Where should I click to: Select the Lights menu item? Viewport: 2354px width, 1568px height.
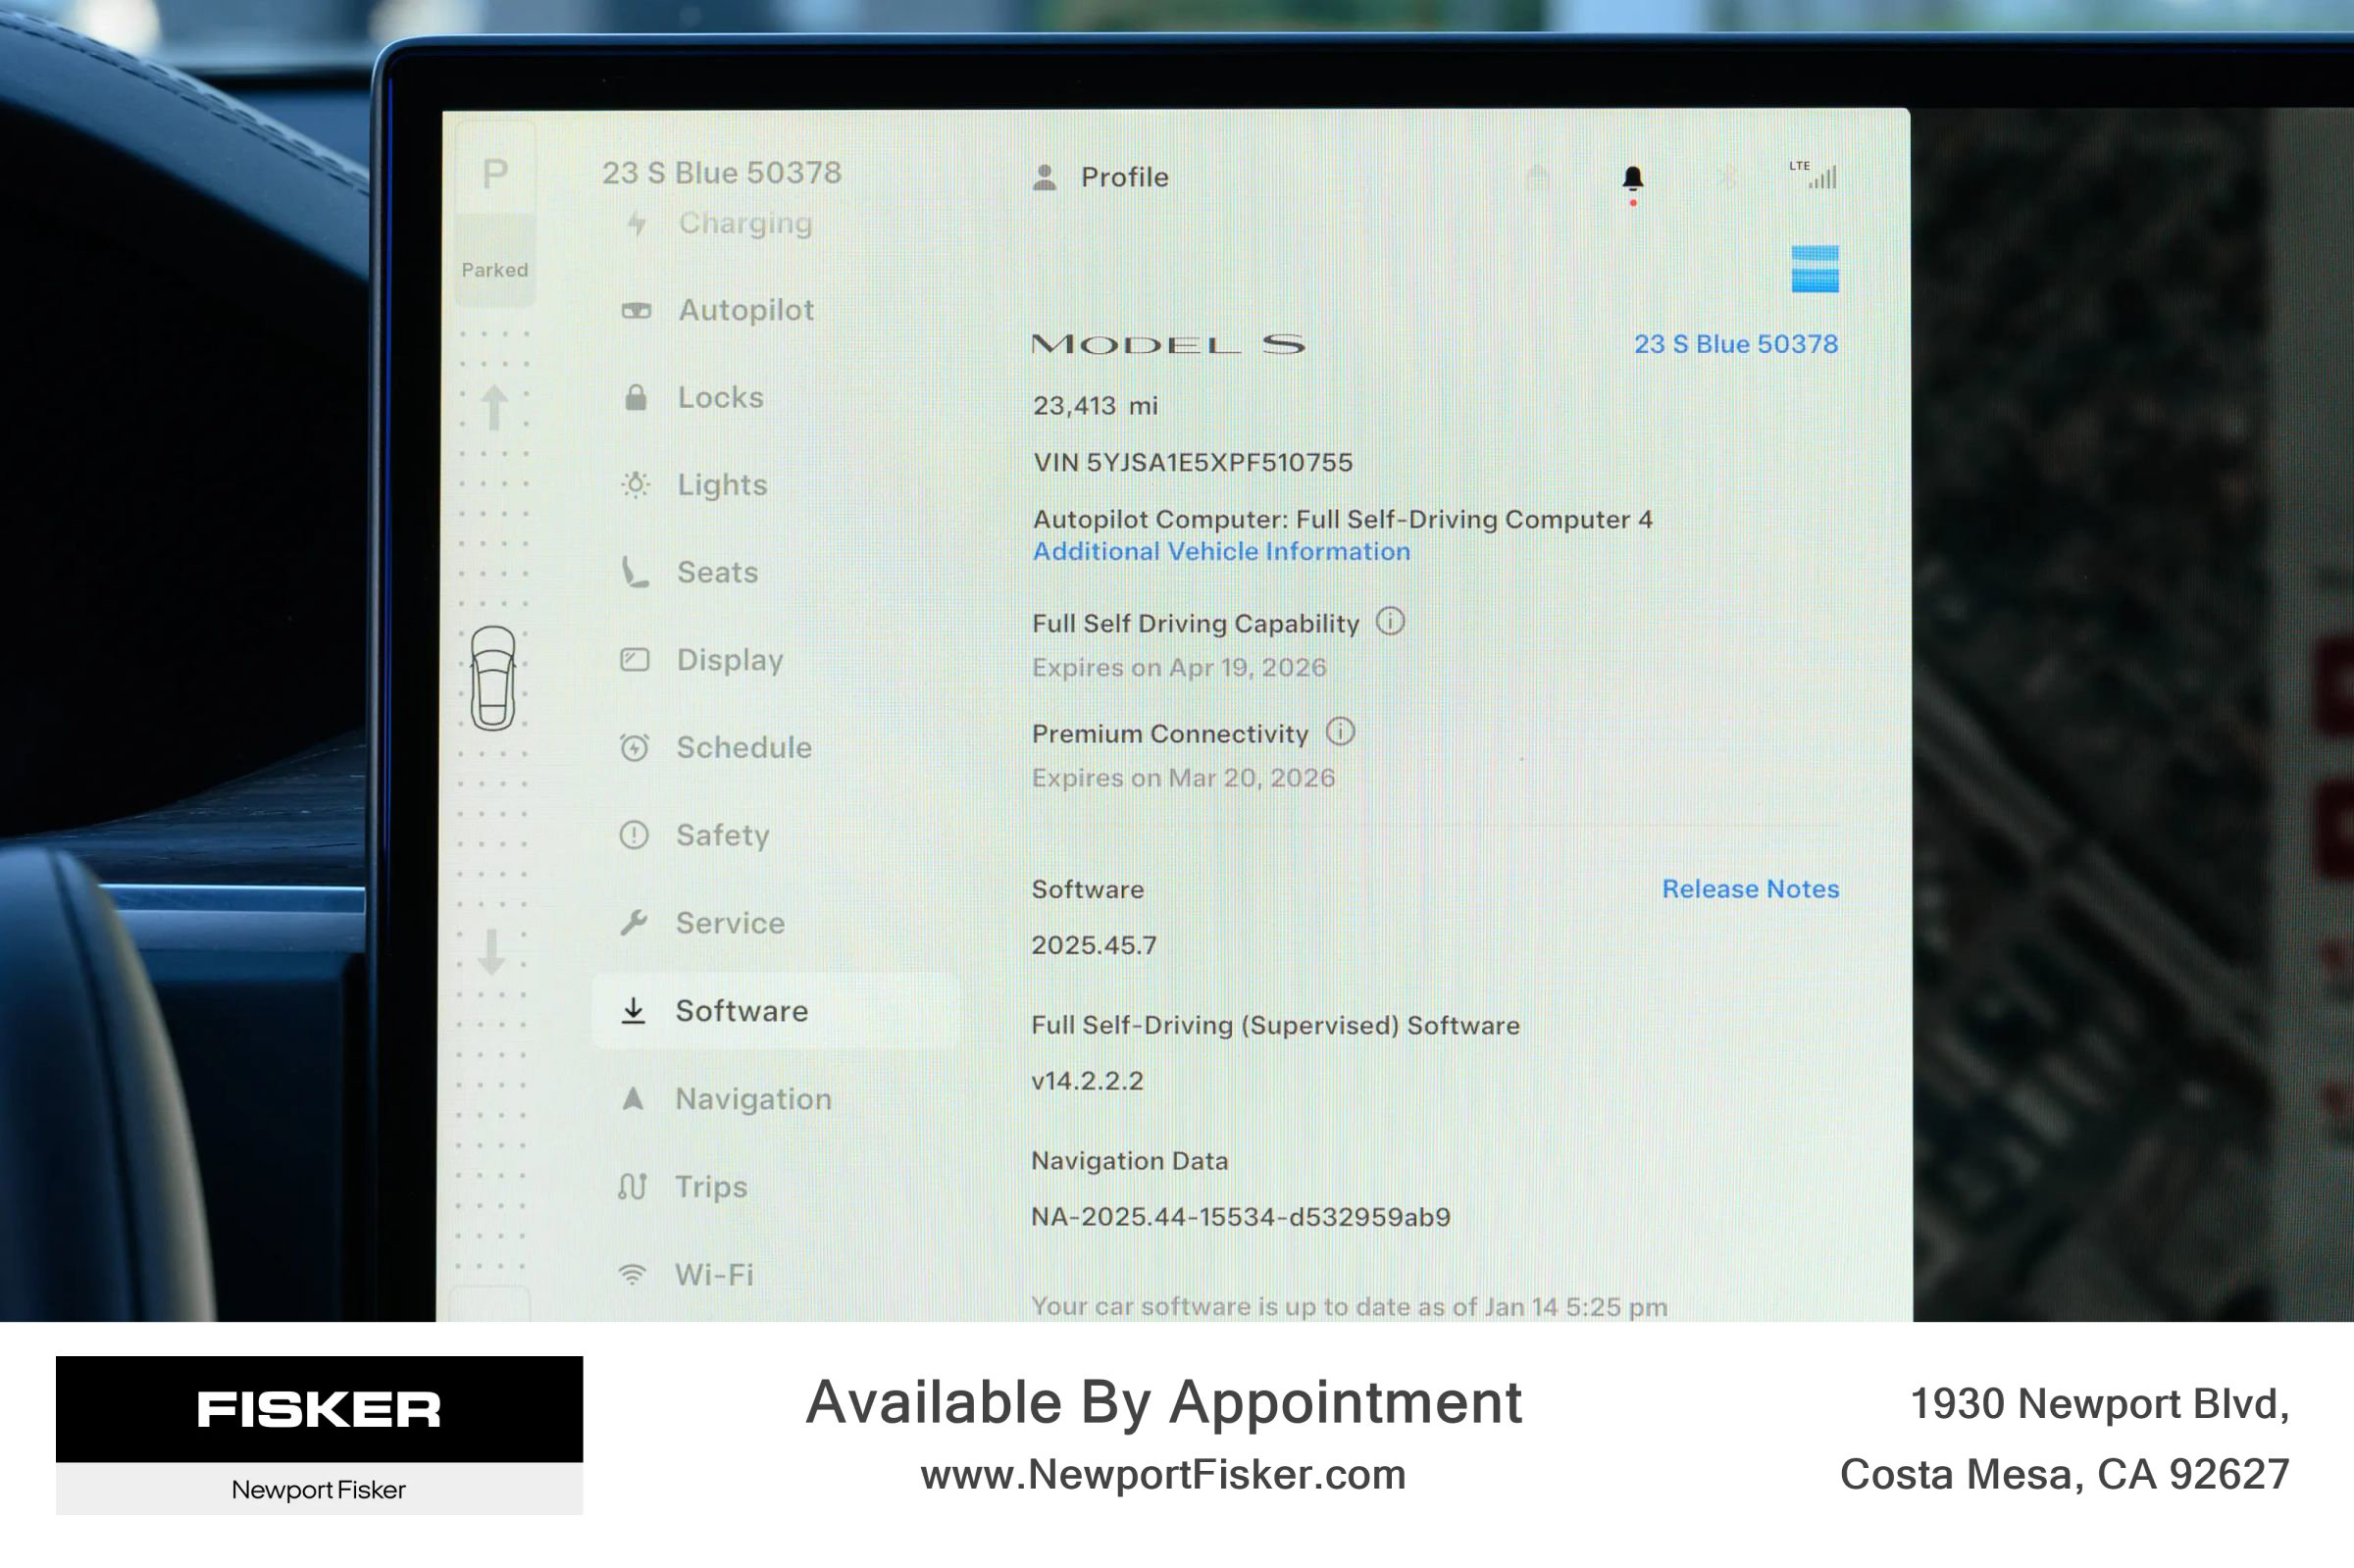[722, 485]
